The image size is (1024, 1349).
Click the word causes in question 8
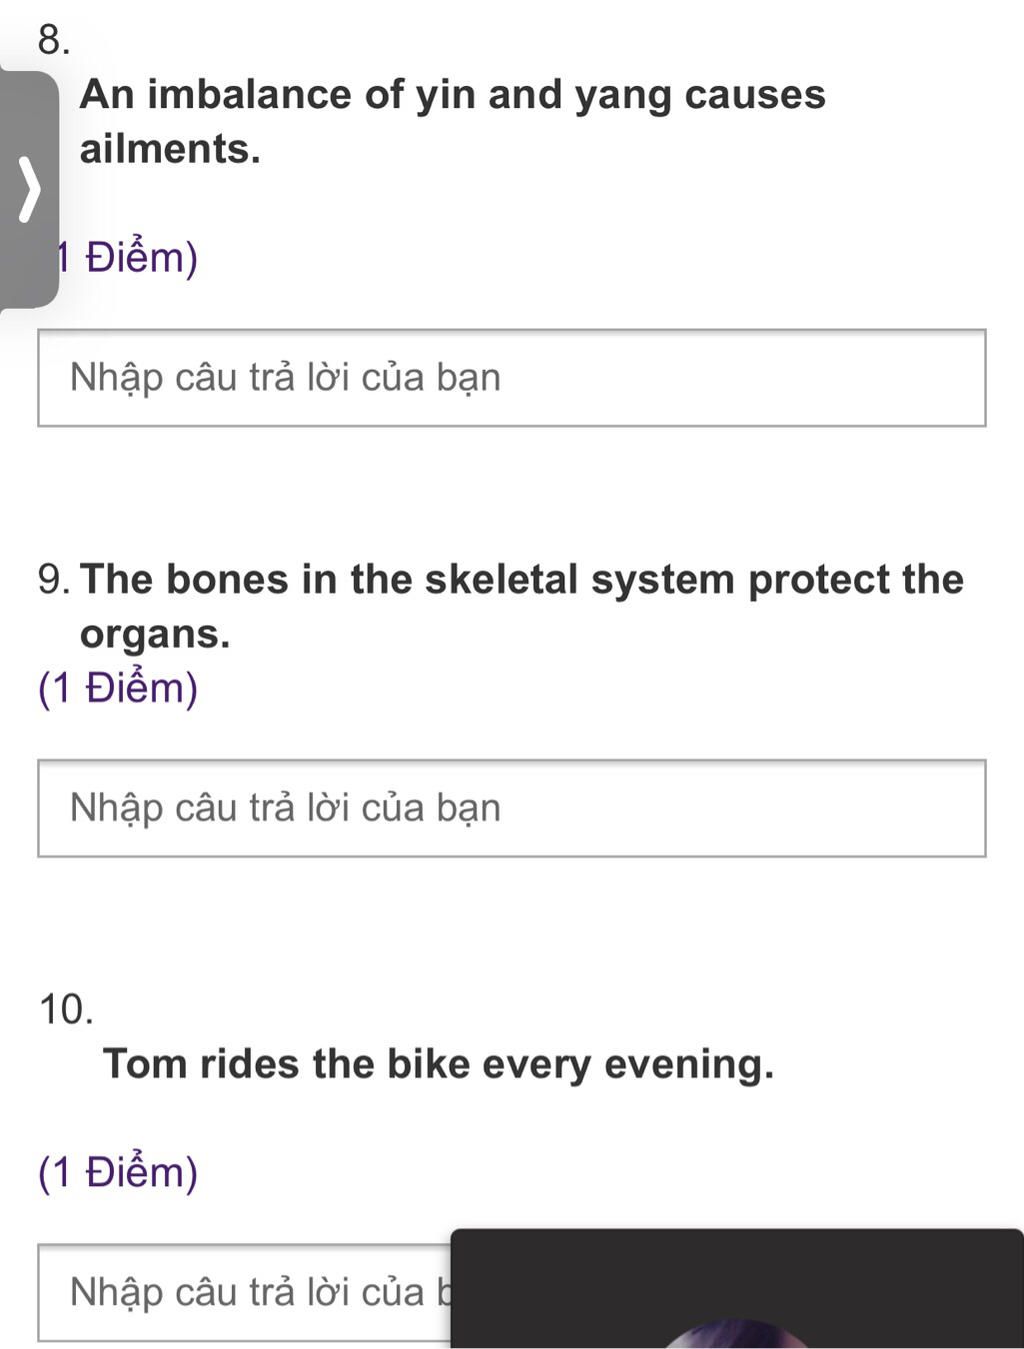point(756,95)
